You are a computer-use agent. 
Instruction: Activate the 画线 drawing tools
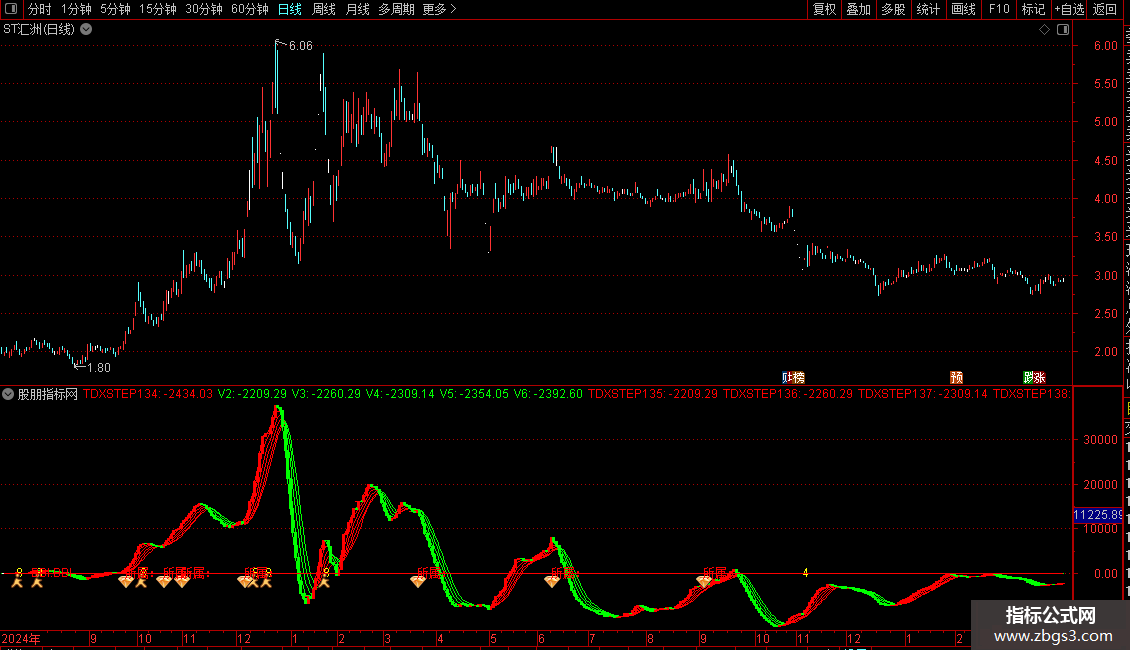963,9
